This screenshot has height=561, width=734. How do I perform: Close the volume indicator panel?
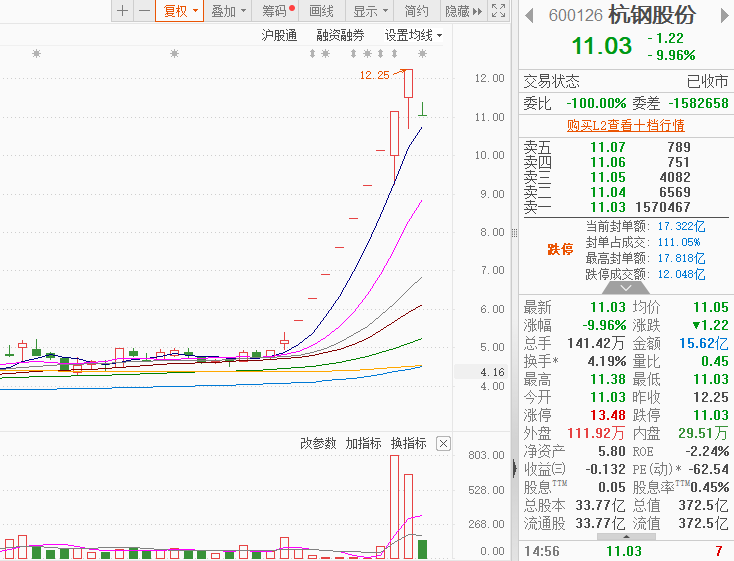[443, 443]
